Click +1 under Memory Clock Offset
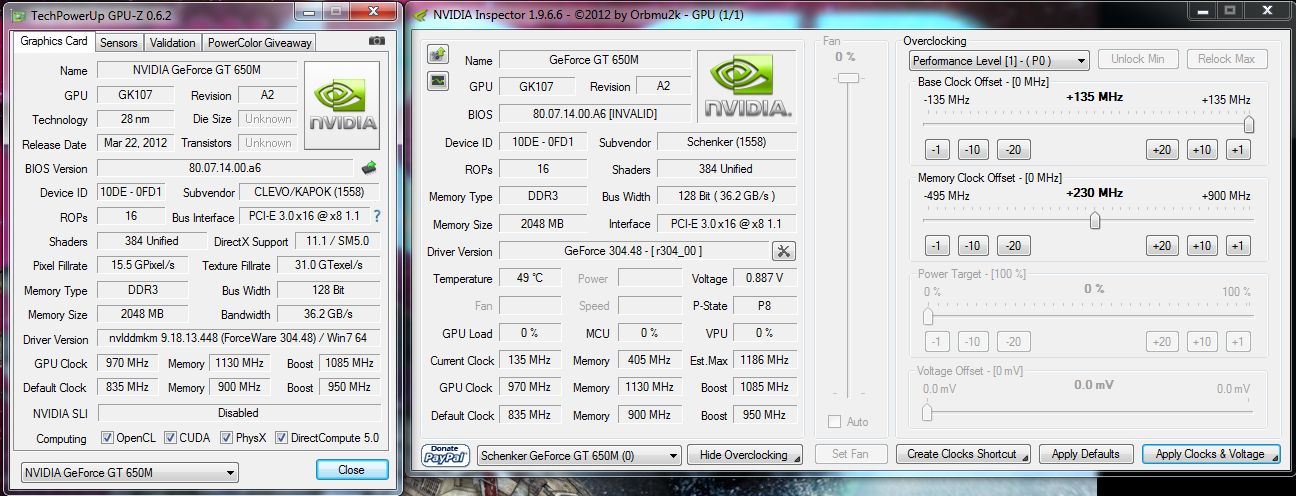This screenshot has height=496, width=1296. (1238, 246)
